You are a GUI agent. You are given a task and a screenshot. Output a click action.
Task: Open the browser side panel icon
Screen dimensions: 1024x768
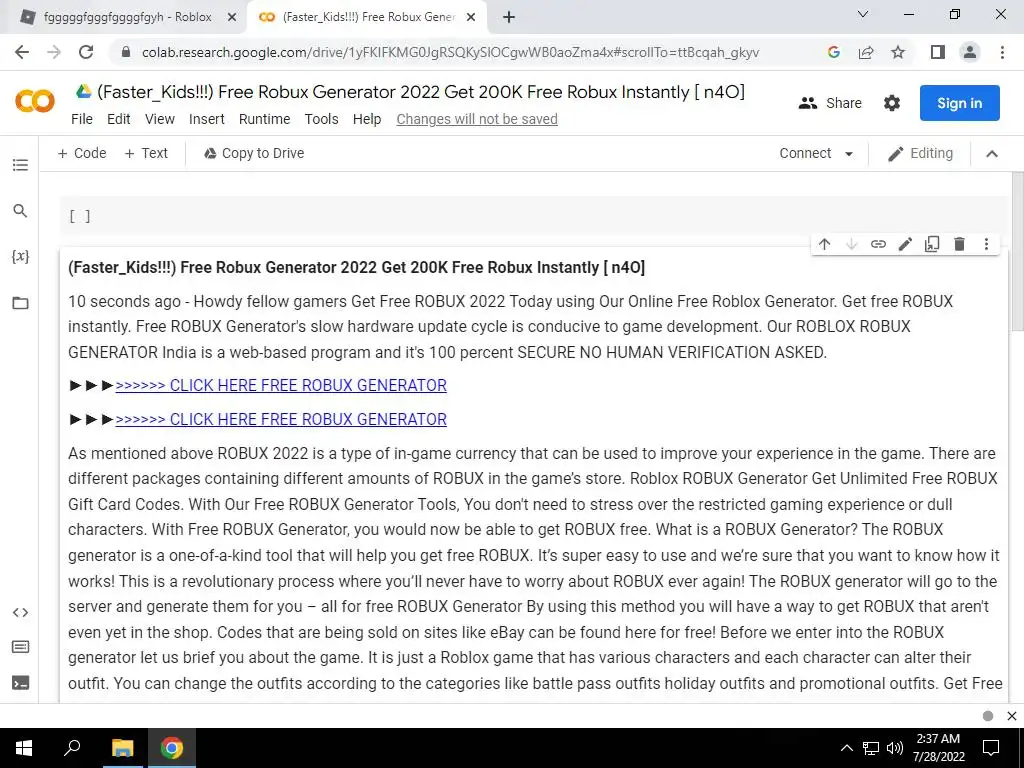(938, 52)
